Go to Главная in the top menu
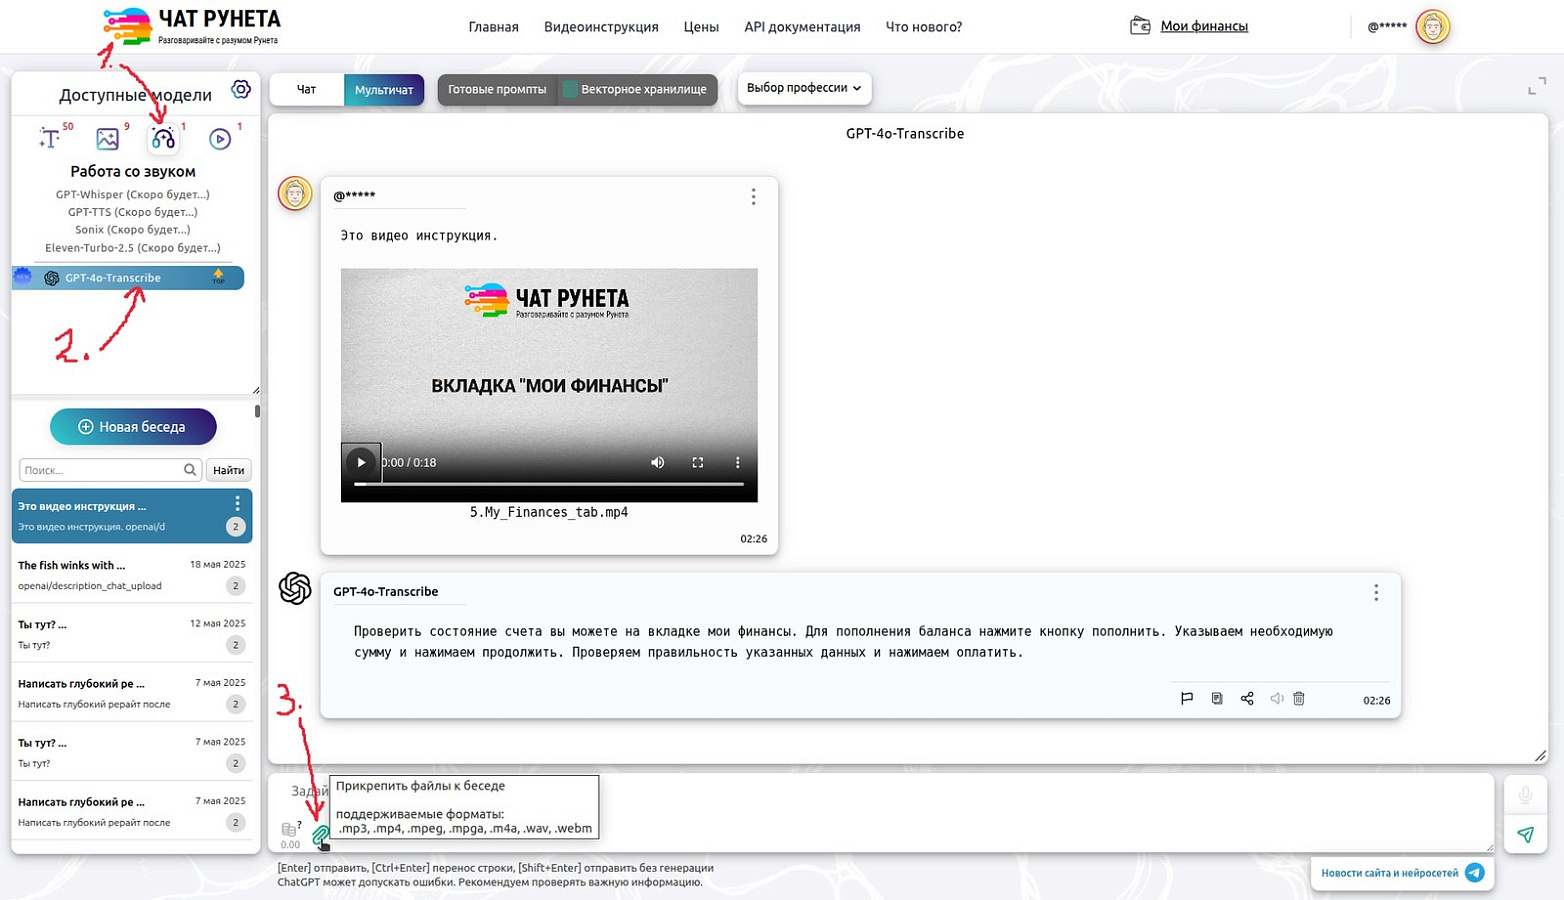Viewport: 1564px width, 900px height. 494,27
